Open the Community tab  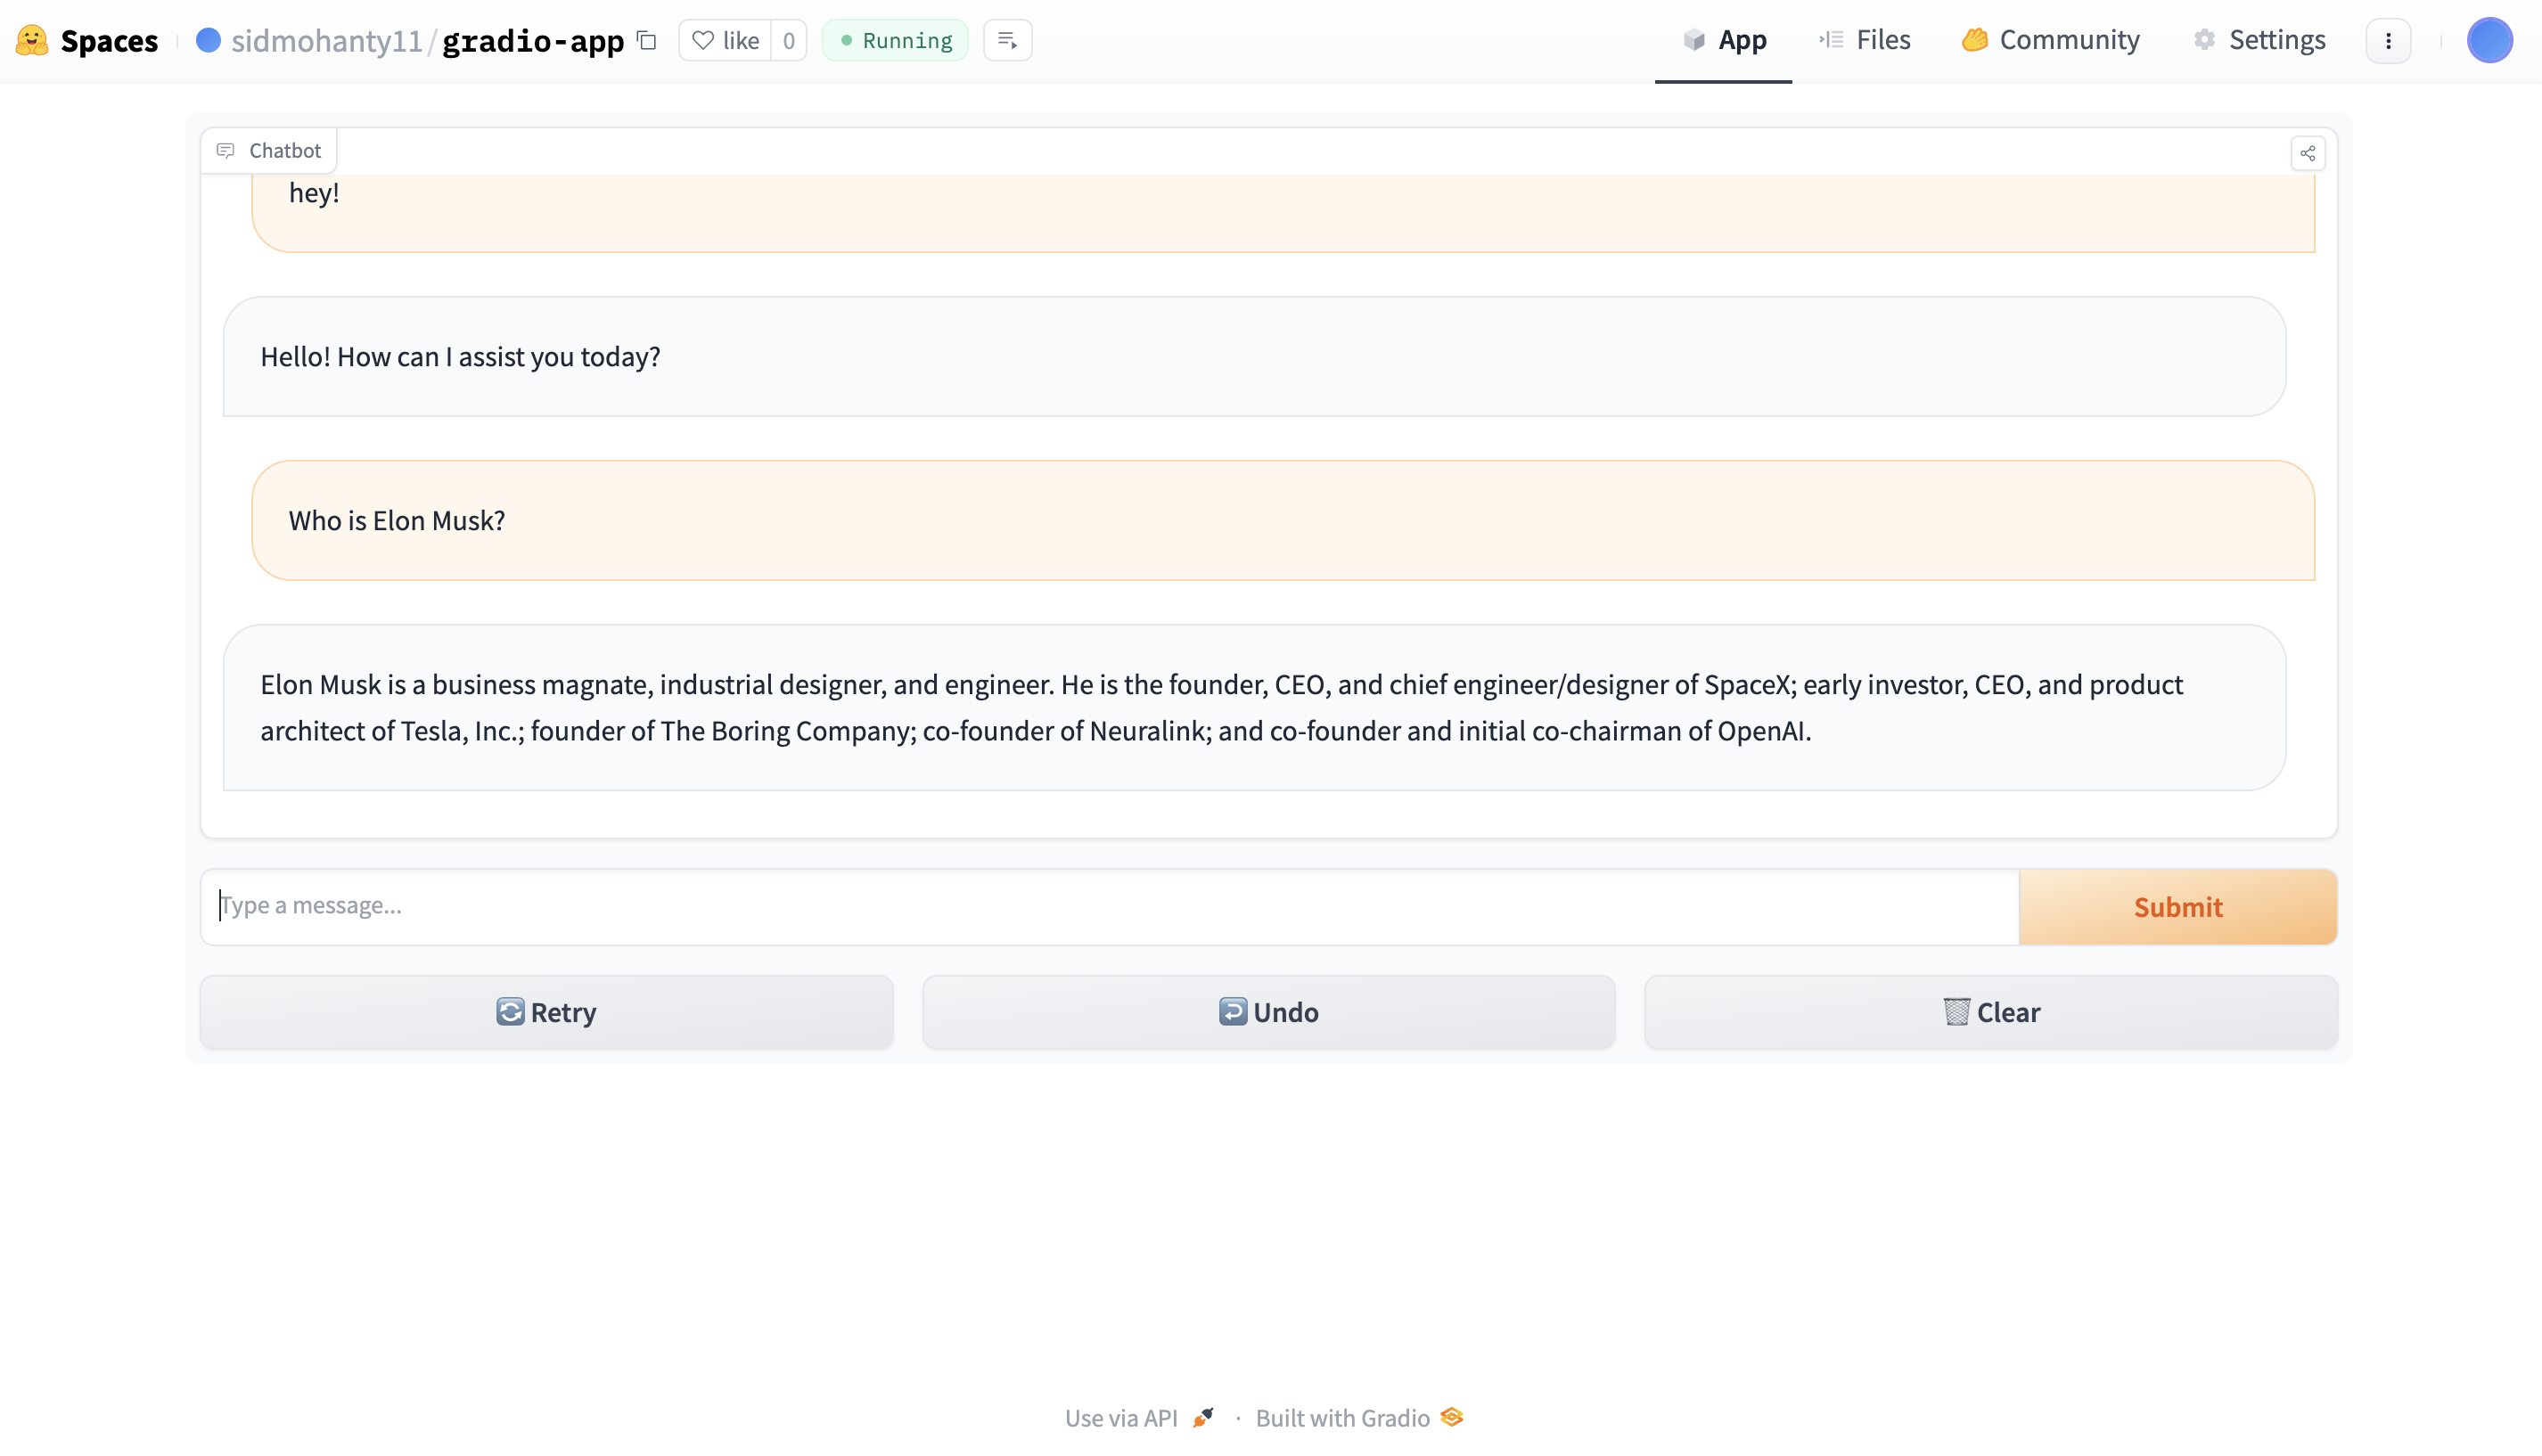click(x=2051, y=40)
